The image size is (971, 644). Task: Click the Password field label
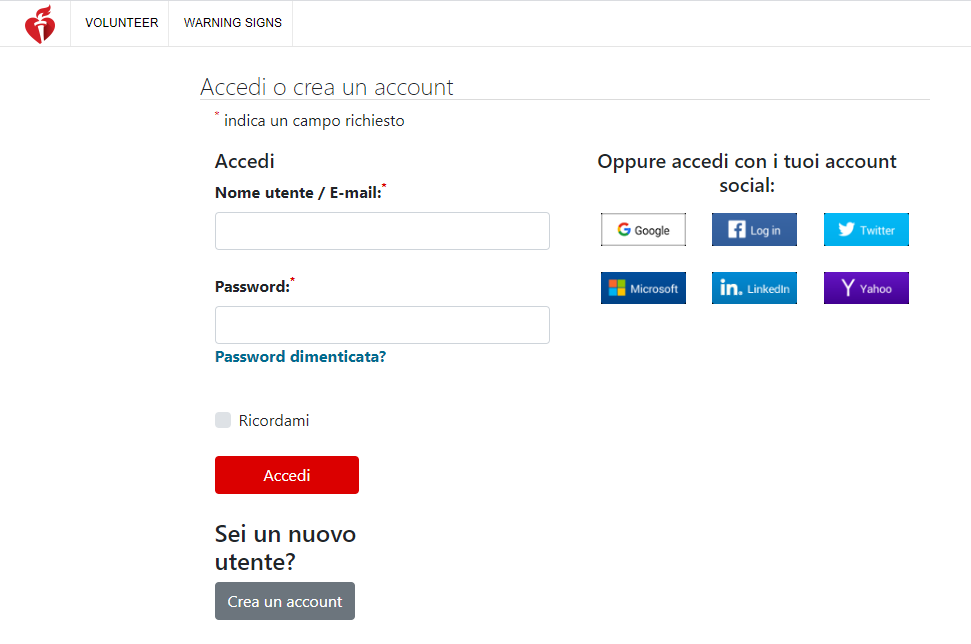[x=252, y=287]
